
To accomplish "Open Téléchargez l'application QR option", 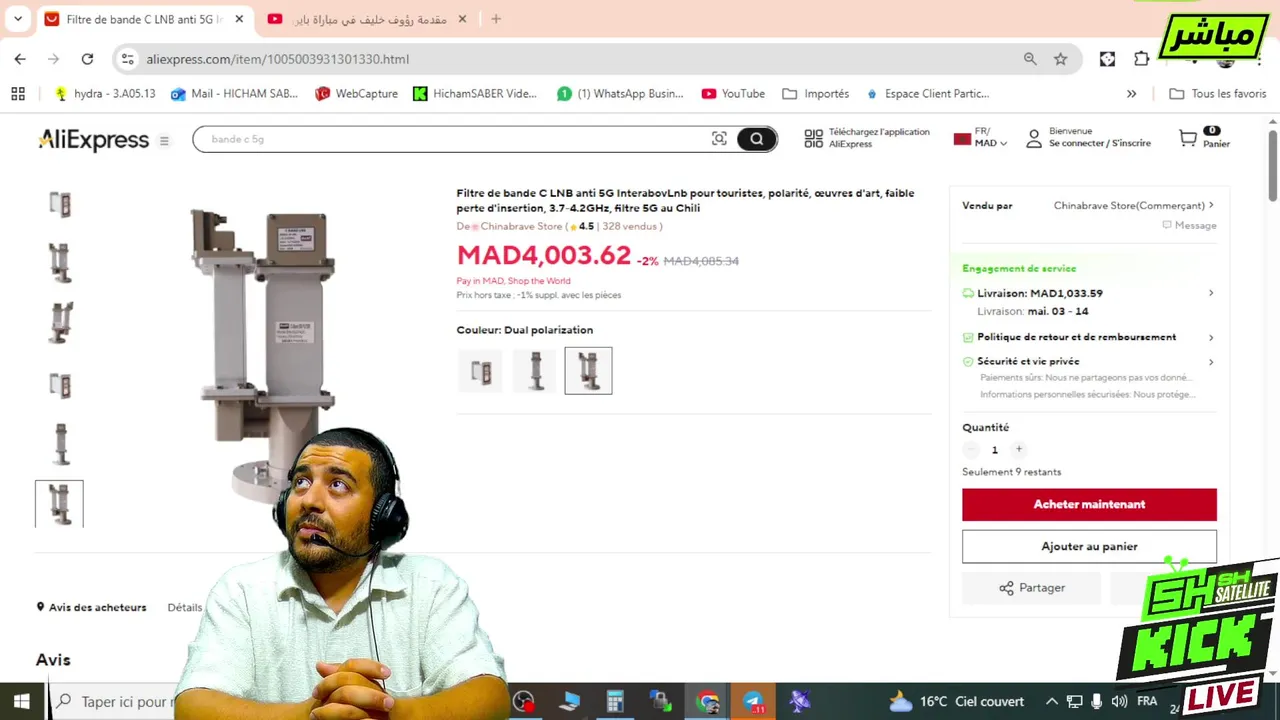I will [867, 138].
